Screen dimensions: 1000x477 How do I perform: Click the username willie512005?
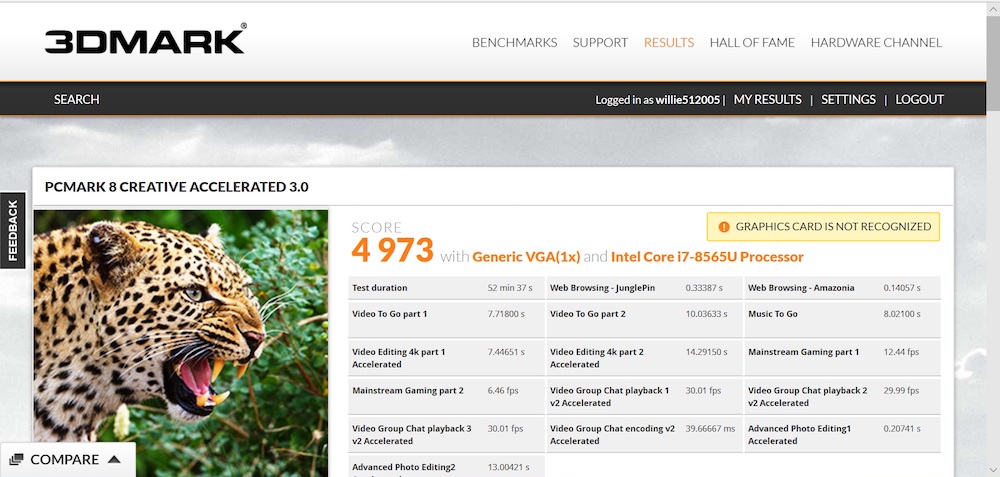tap(688, 100)
